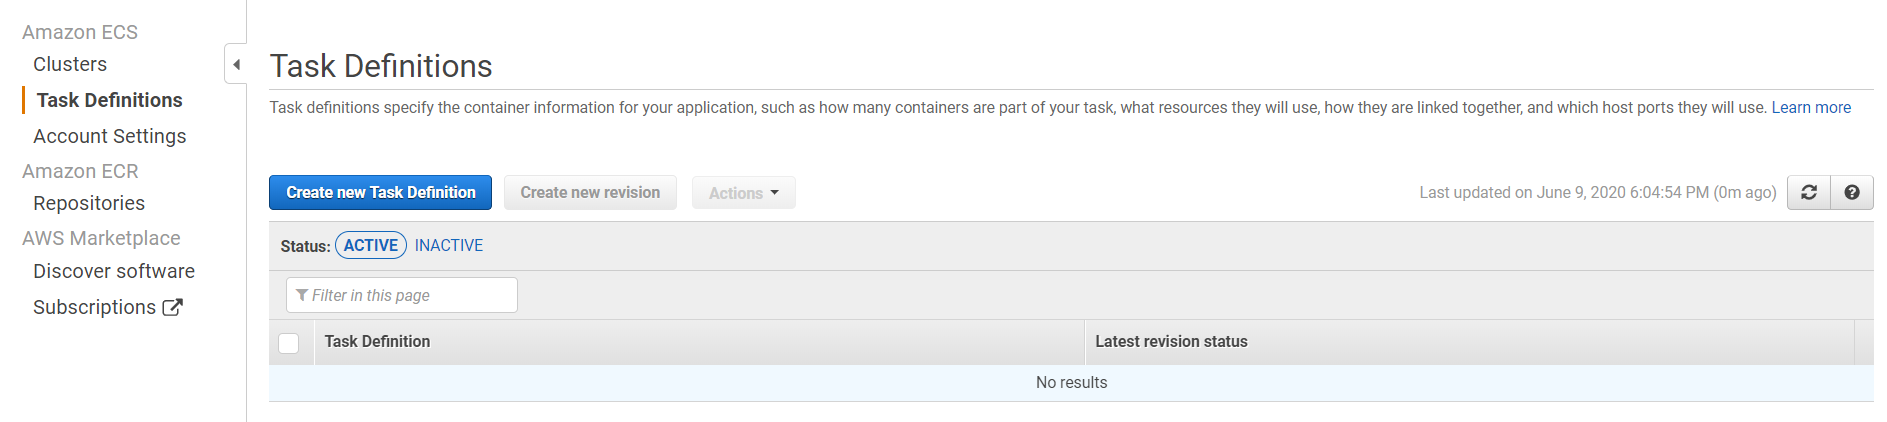
Task: Click Create new Task Definition button
Action: (380, 193)
